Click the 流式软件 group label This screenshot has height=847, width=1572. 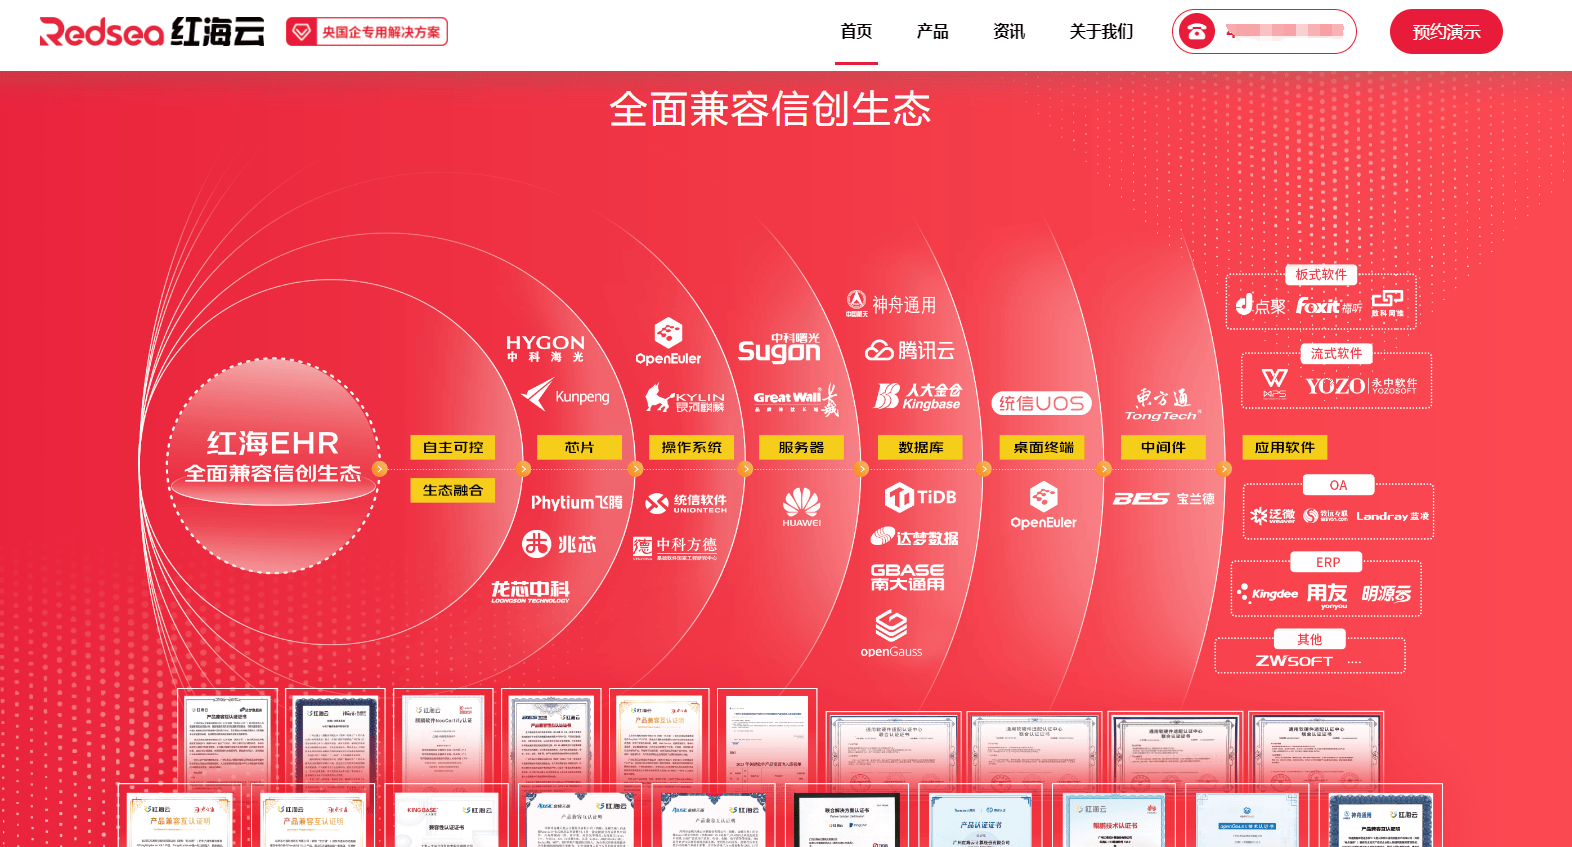coord(1337,353)
